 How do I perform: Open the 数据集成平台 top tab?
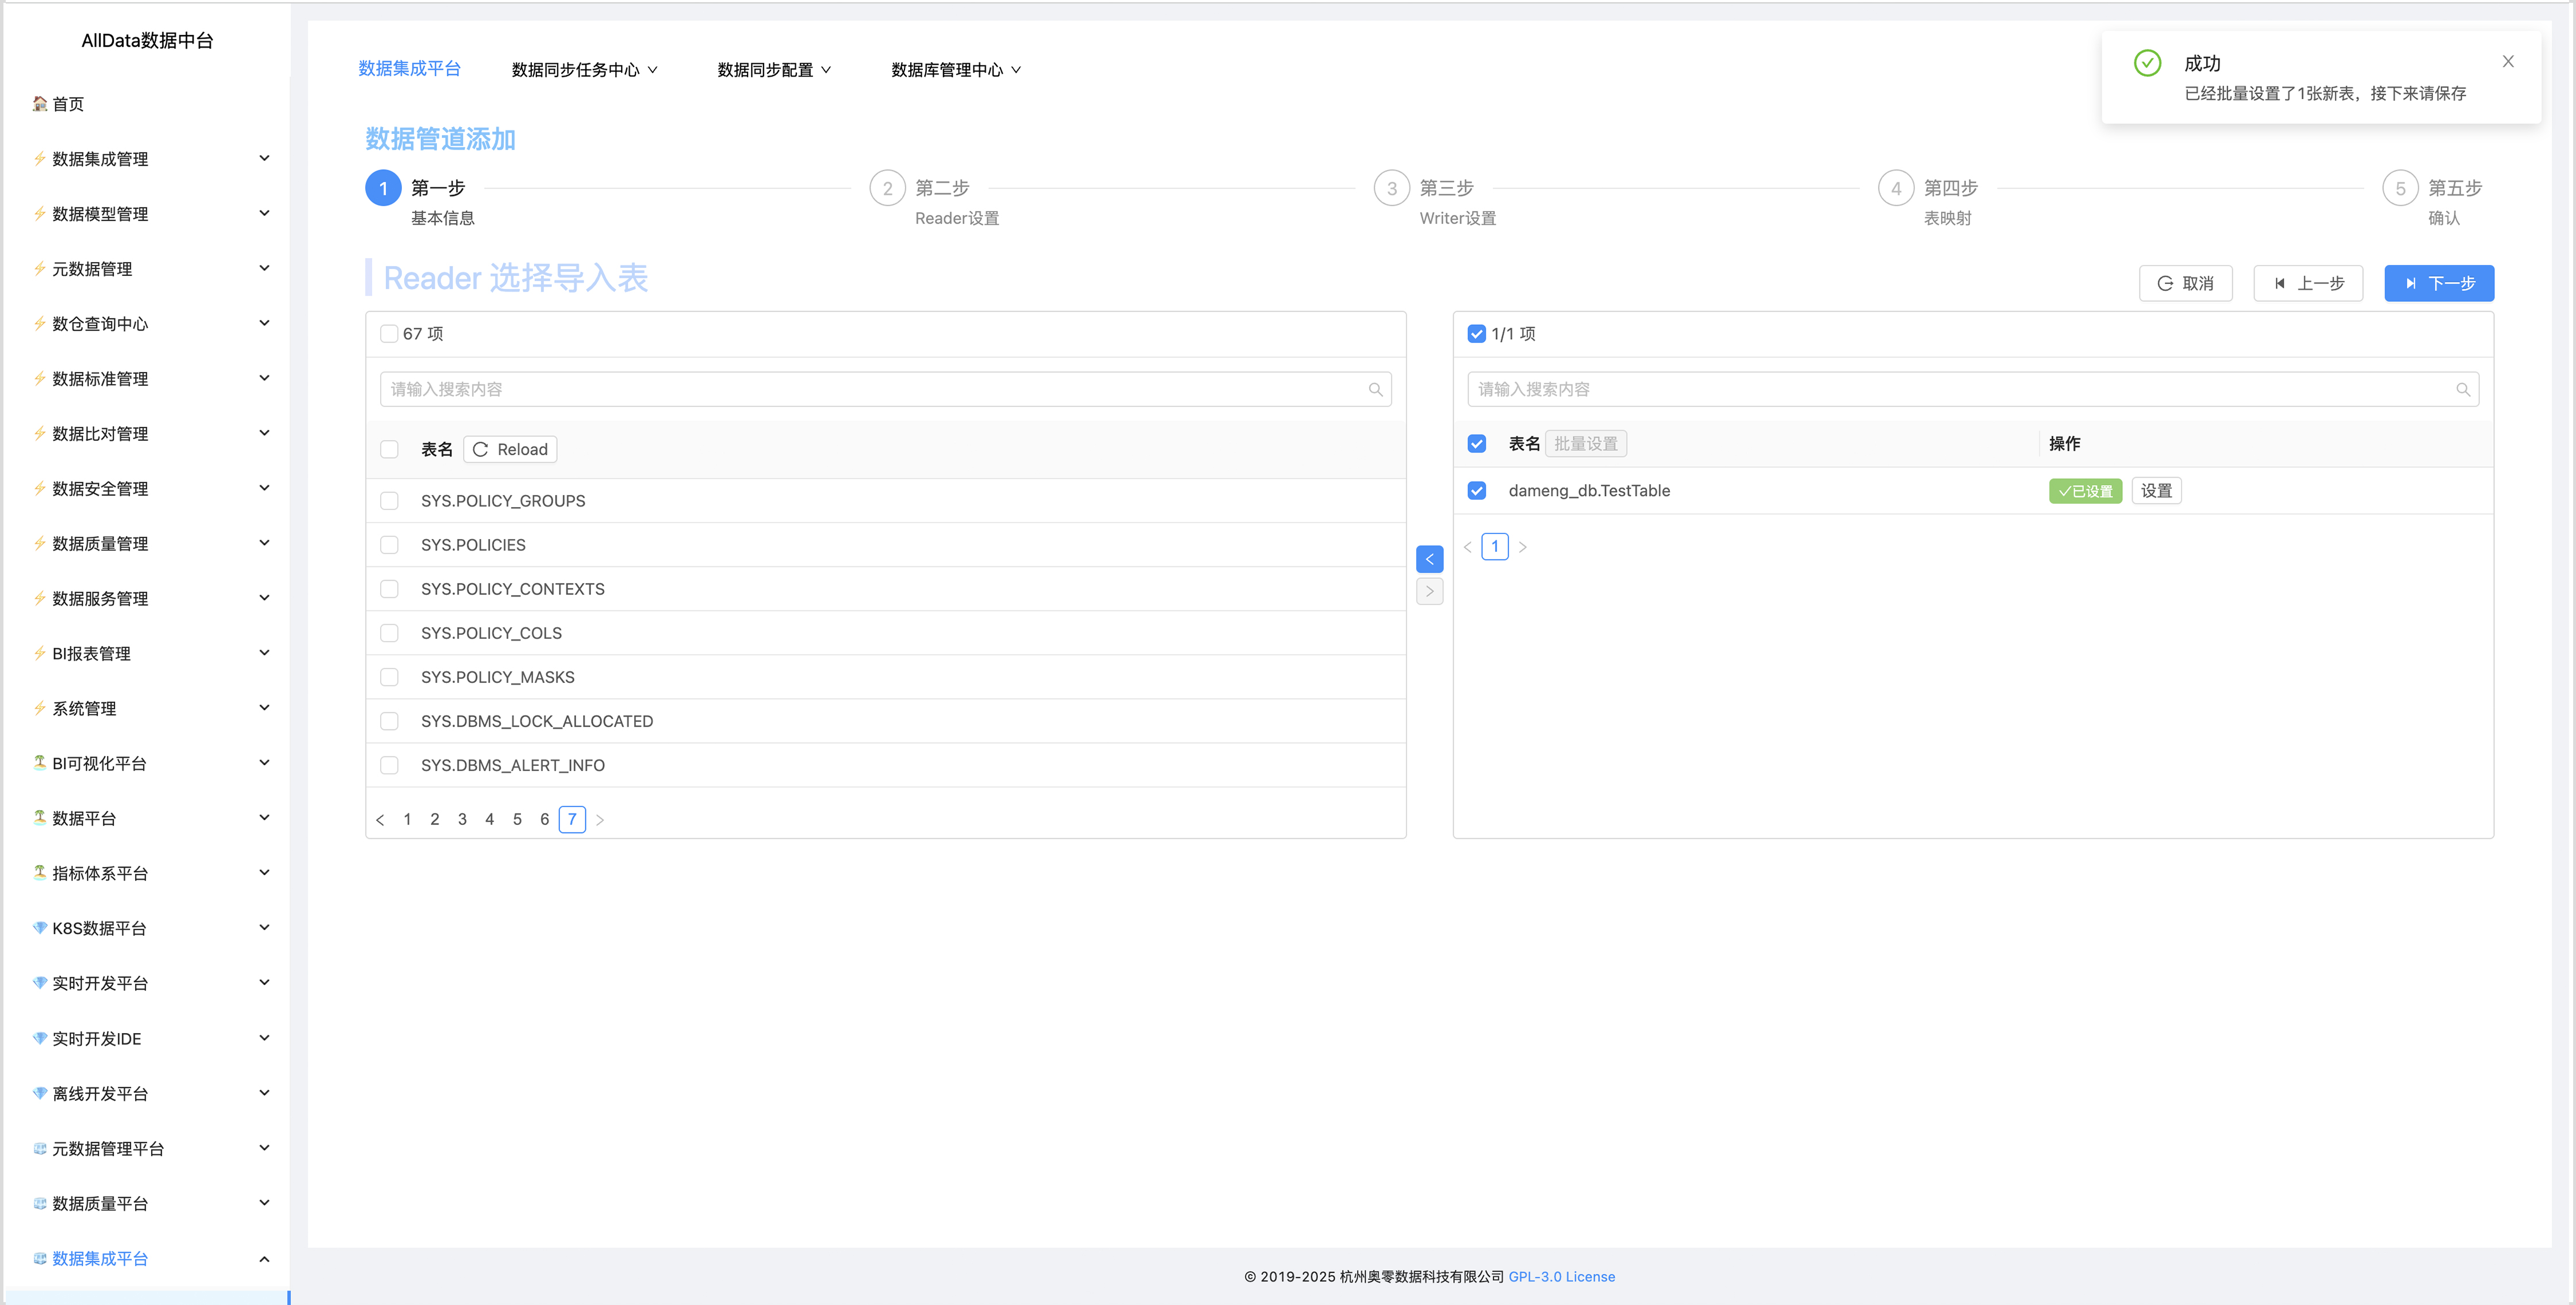[409, 69]
